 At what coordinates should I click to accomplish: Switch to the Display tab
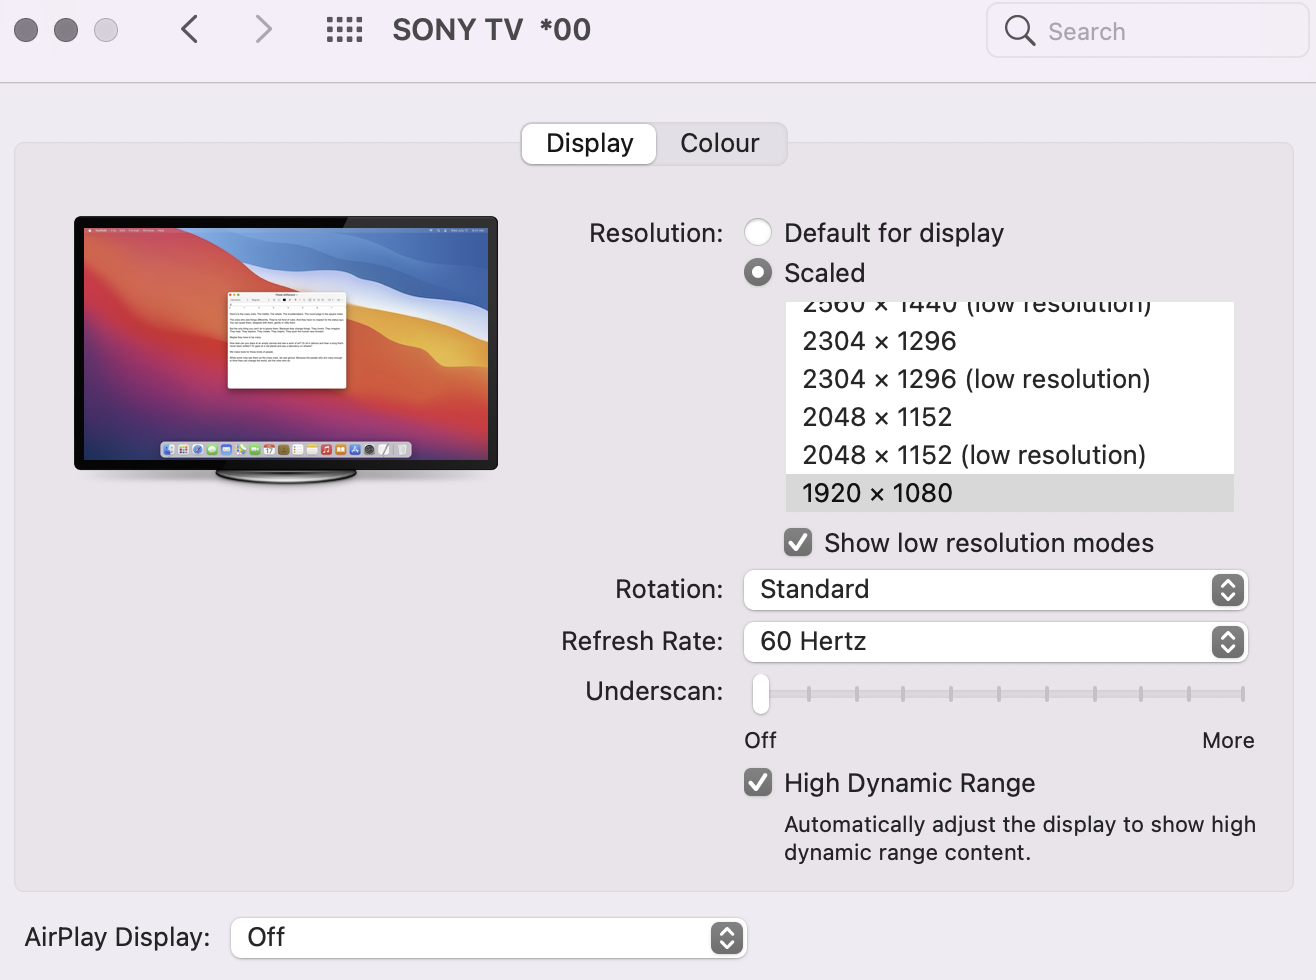tap(589, 143)
